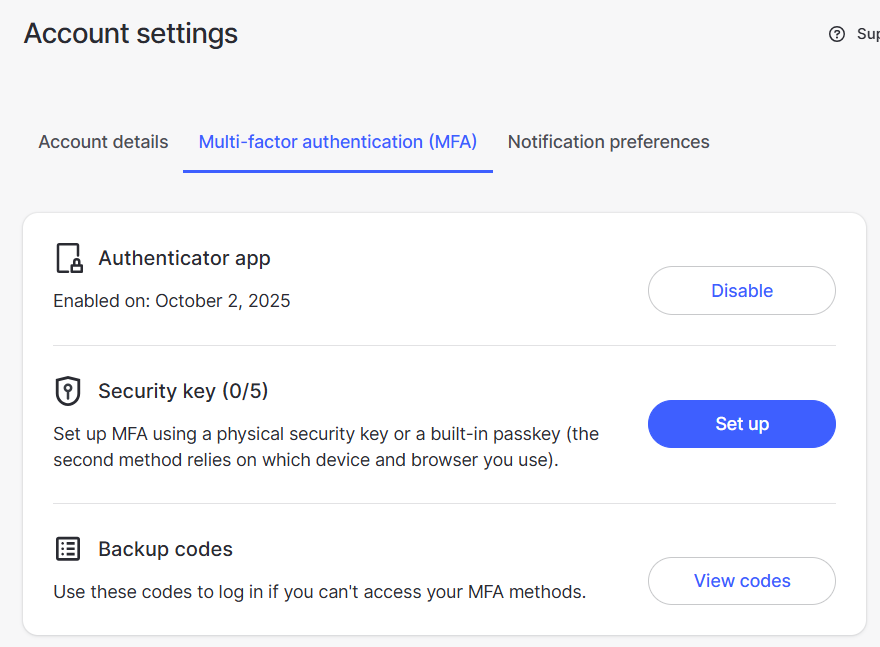880x647 pixels.
Task: Click the Authenticator app device lock icon
Action: [x=68, y=258]
